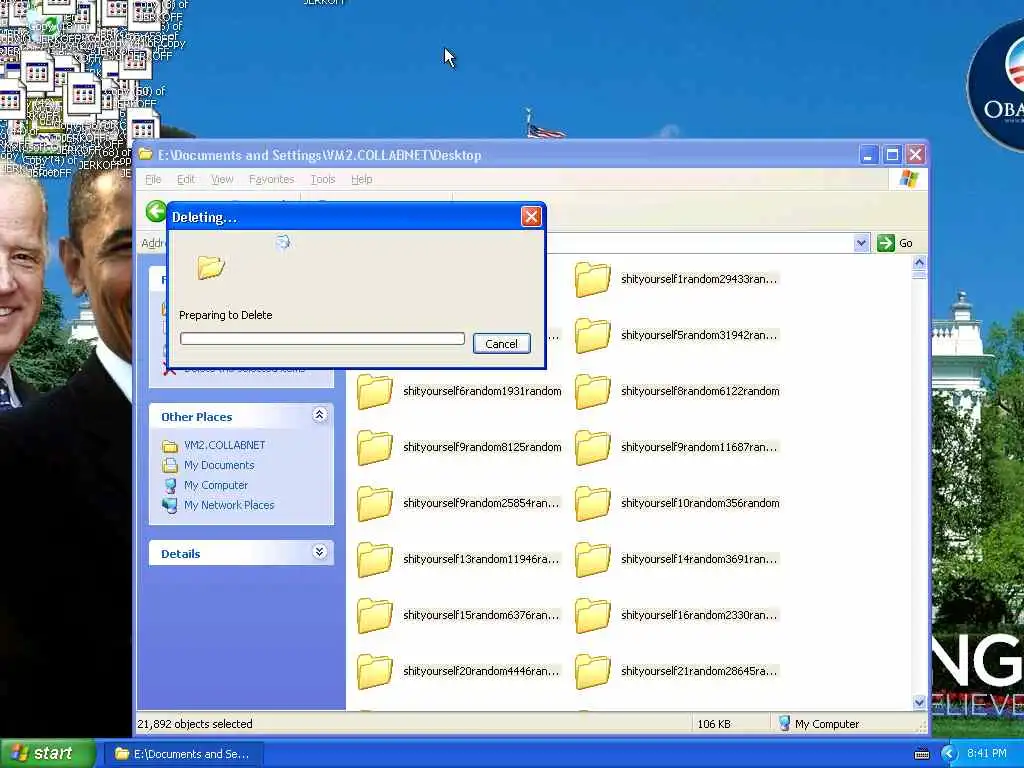Image resolution: width=1024 pixels, height=768 pixels.
Task: Click the deletion progress bar
Action: (x=322, y=338)
